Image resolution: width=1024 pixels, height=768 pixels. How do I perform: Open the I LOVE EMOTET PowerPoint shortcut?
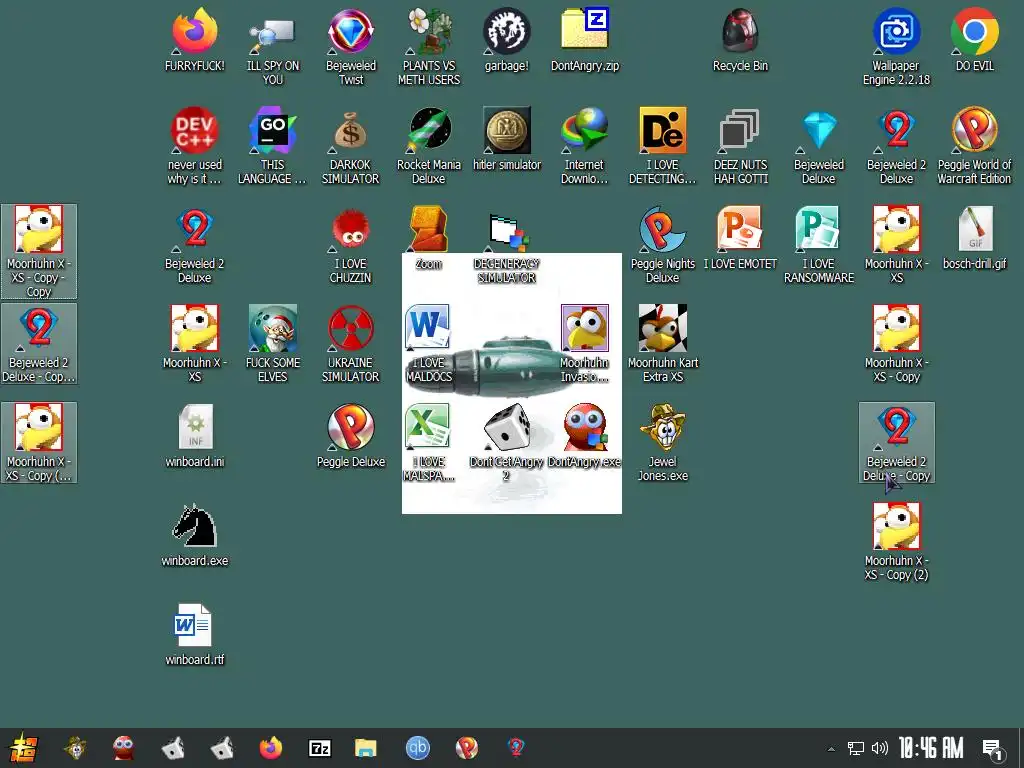click(x=741, y=238)
